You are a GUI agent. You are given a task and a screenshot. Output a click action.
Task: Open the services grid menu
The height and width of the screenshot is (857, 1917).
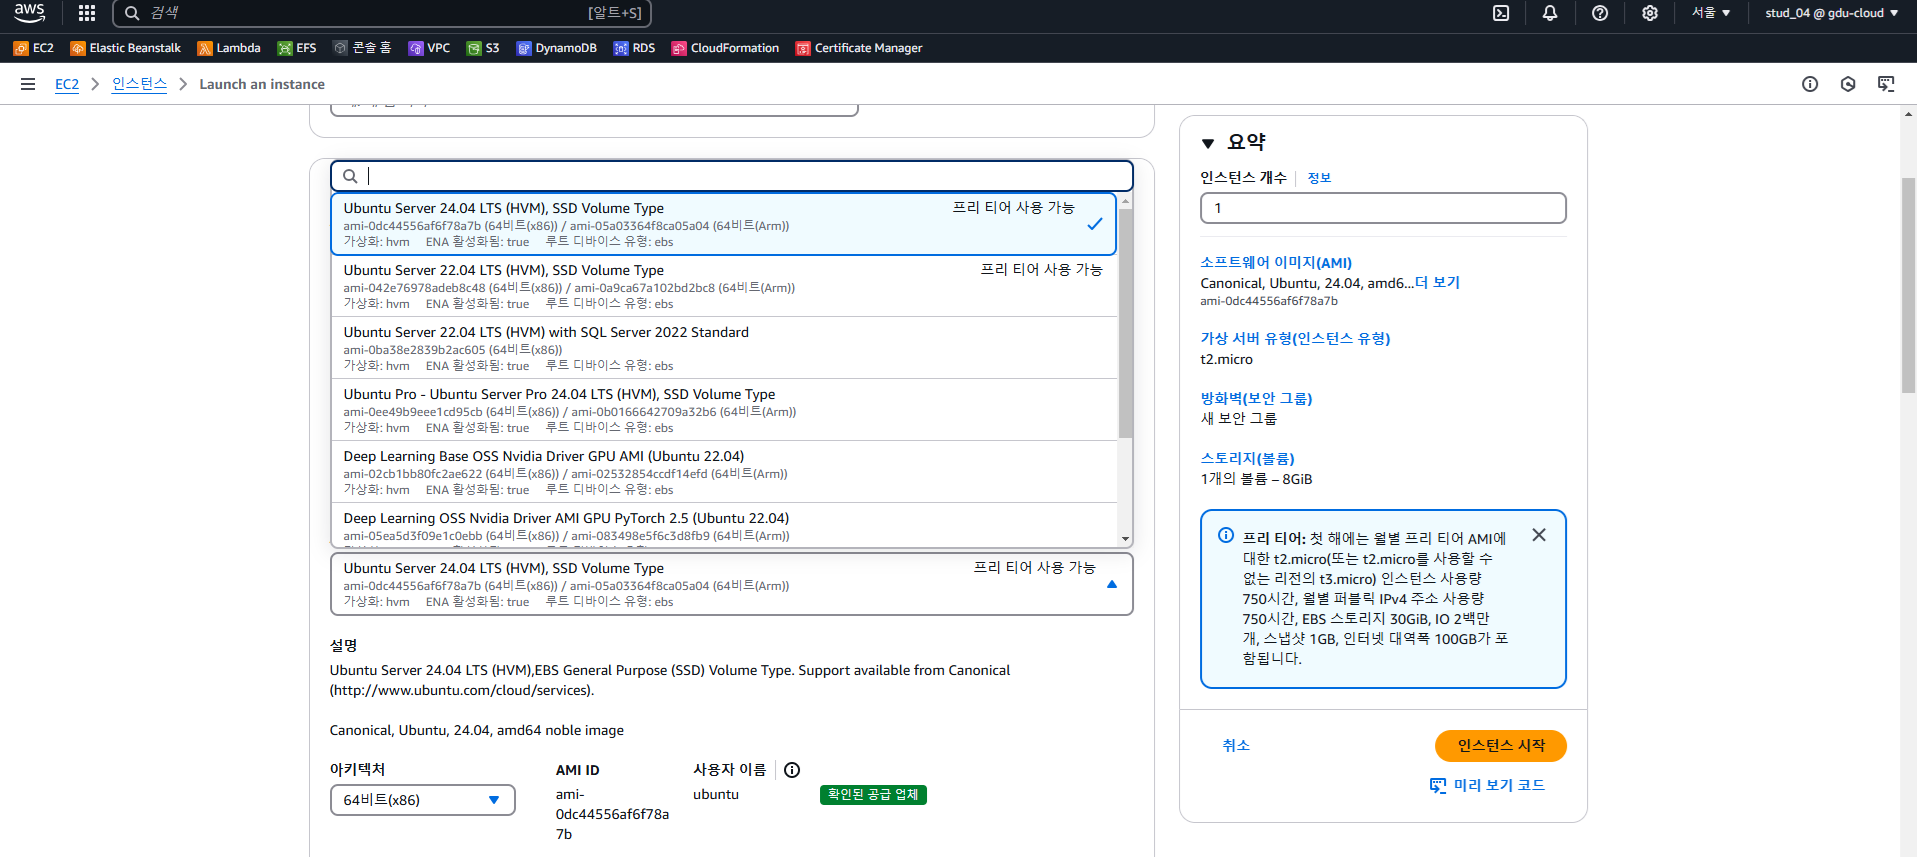(x=87, y=13)
